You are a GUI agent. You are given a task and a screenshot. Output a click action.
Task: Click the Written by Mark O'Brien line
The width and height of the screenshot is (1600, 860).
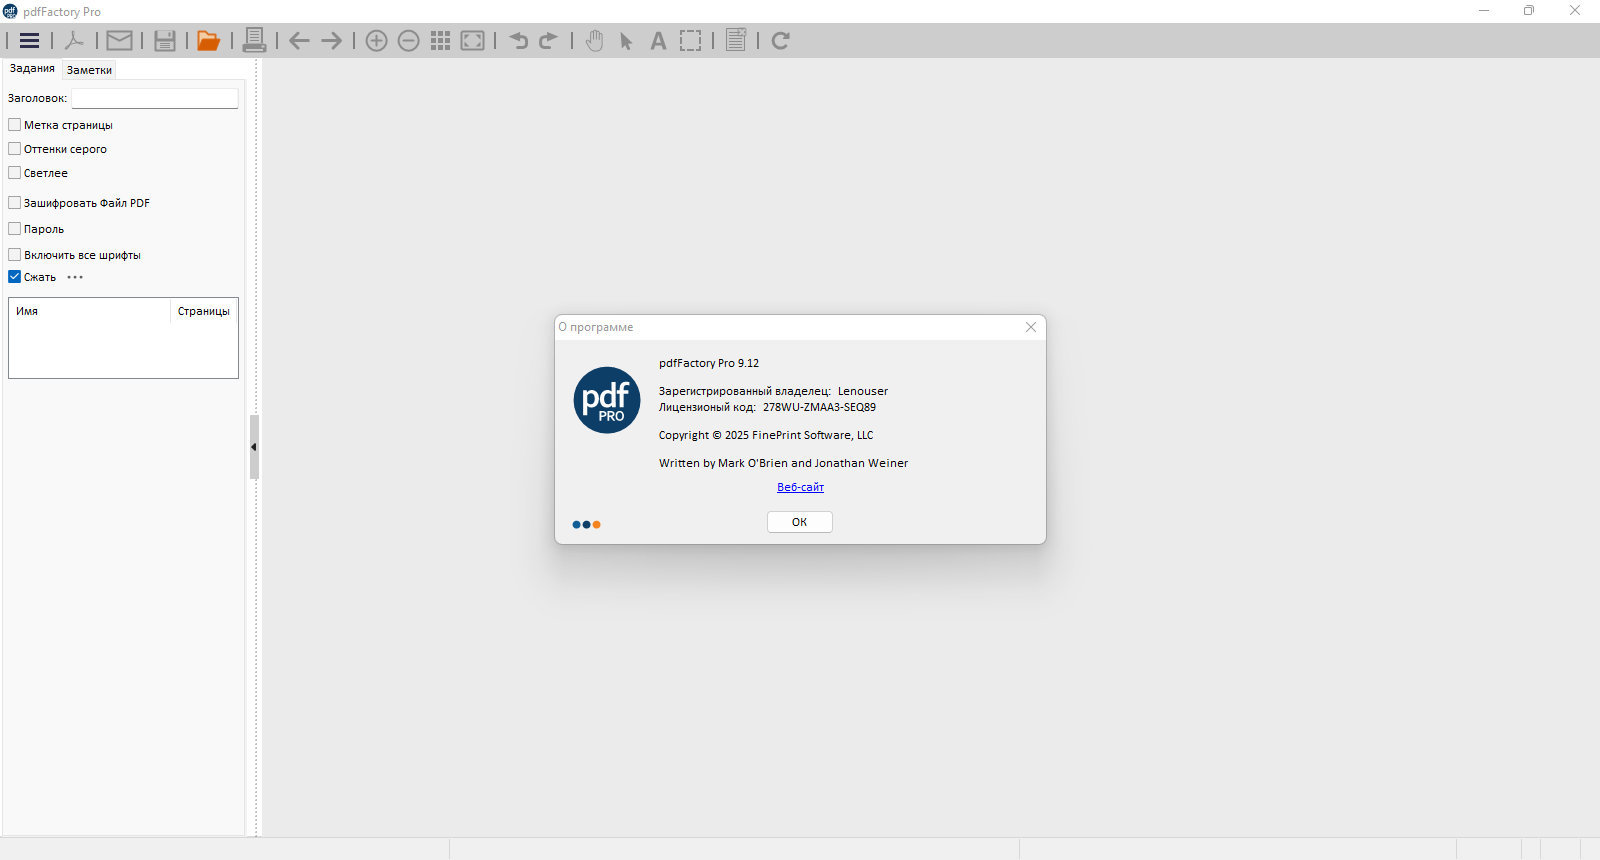point(784,463)
